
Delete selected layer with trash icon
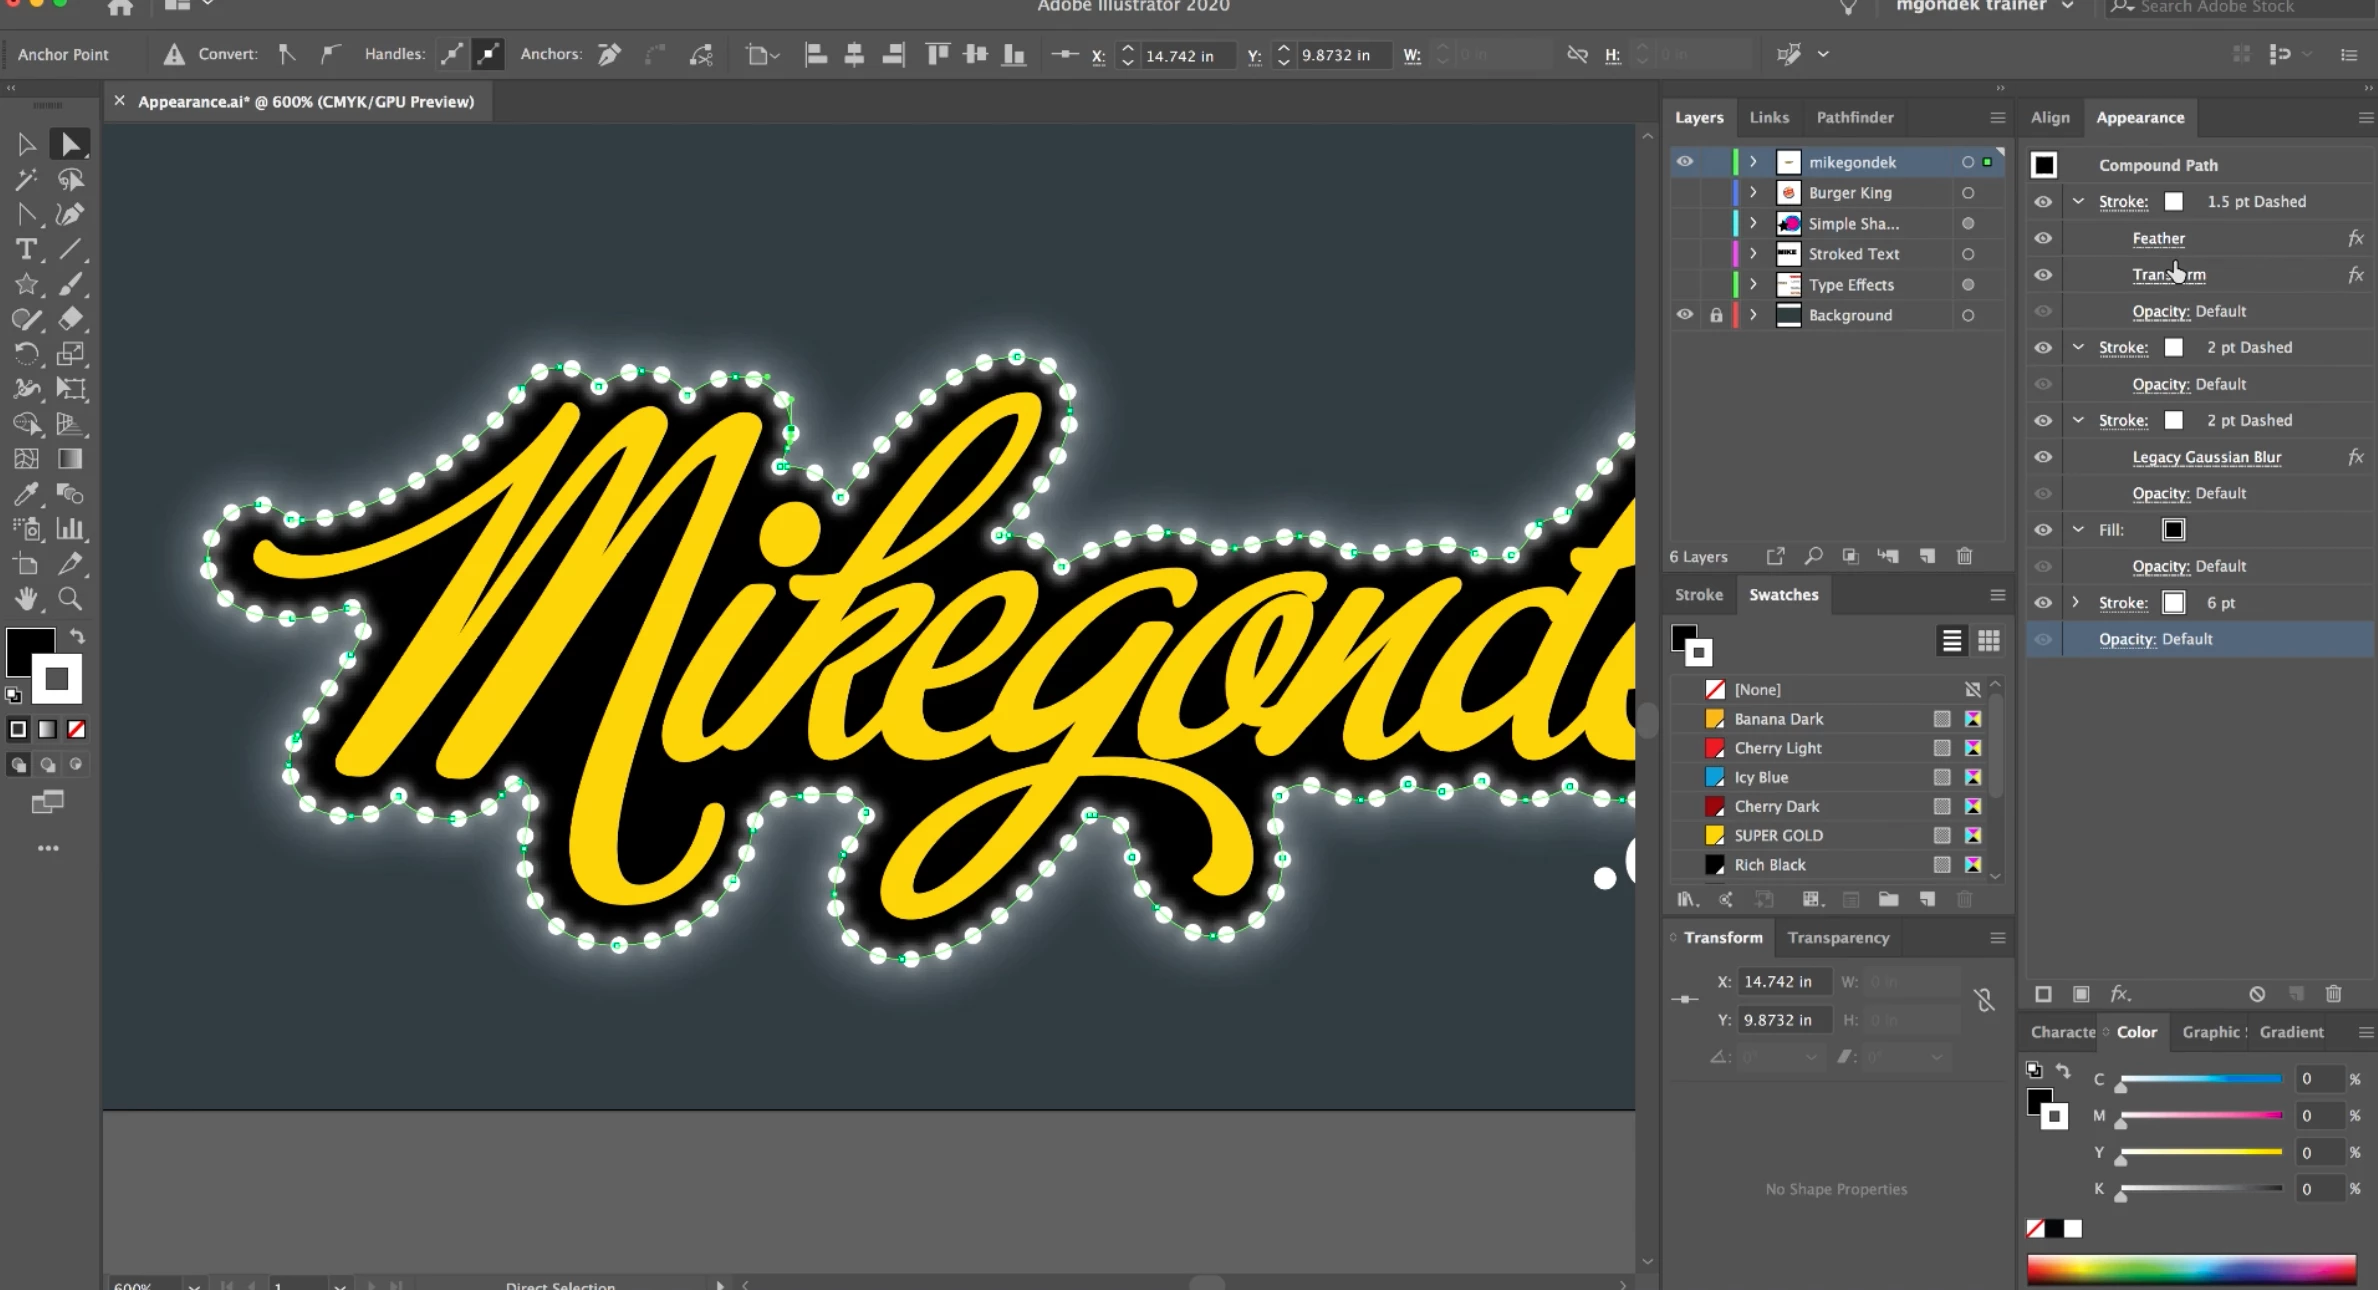tap(1964, 556)
